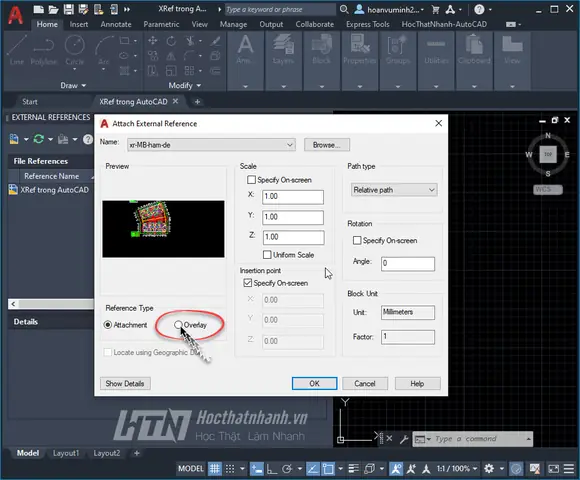Click the ViewCube TOP face
The height and width of the screenshot is (480, 580).
pyautogui.click(x=548, y=154)
